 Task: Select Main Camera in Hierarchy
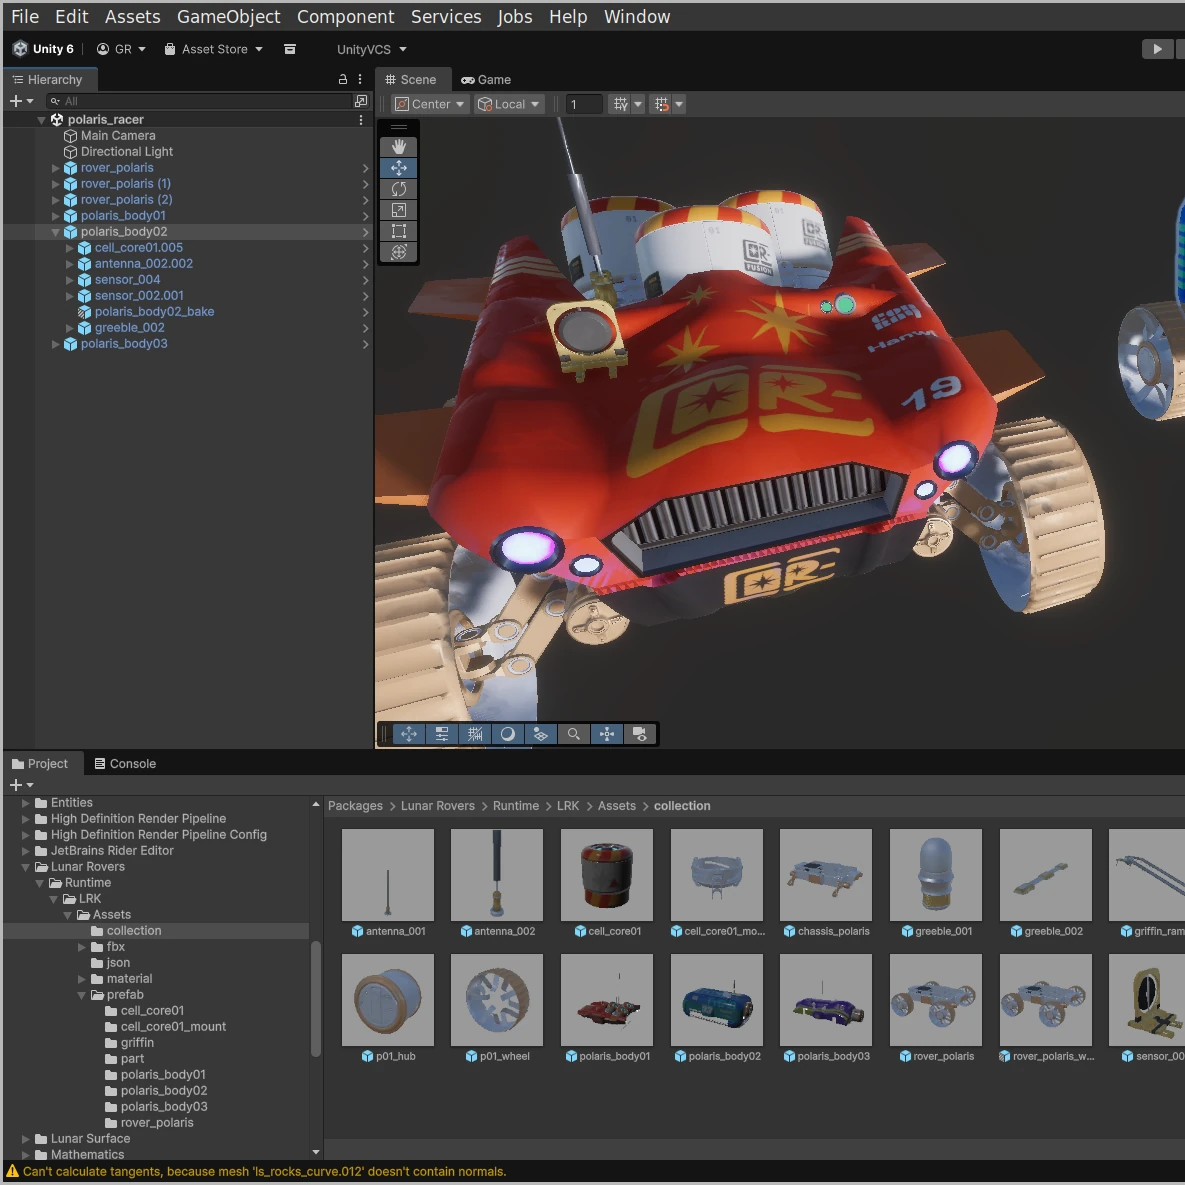(x=118, y=136)
